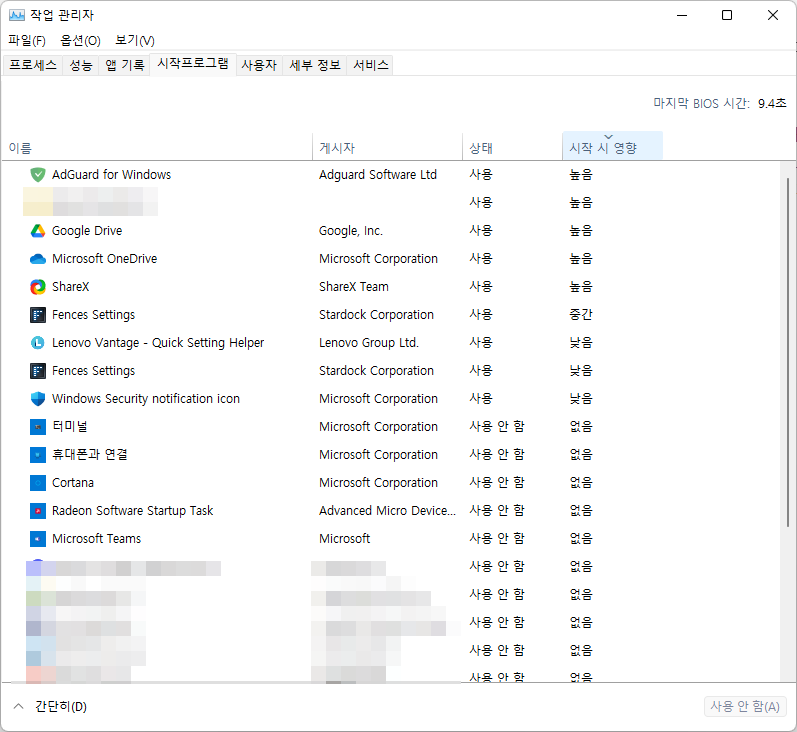The image size is (797, 732).
Task: Open the 보기(V) menu
Action: (x=135, y=40)
